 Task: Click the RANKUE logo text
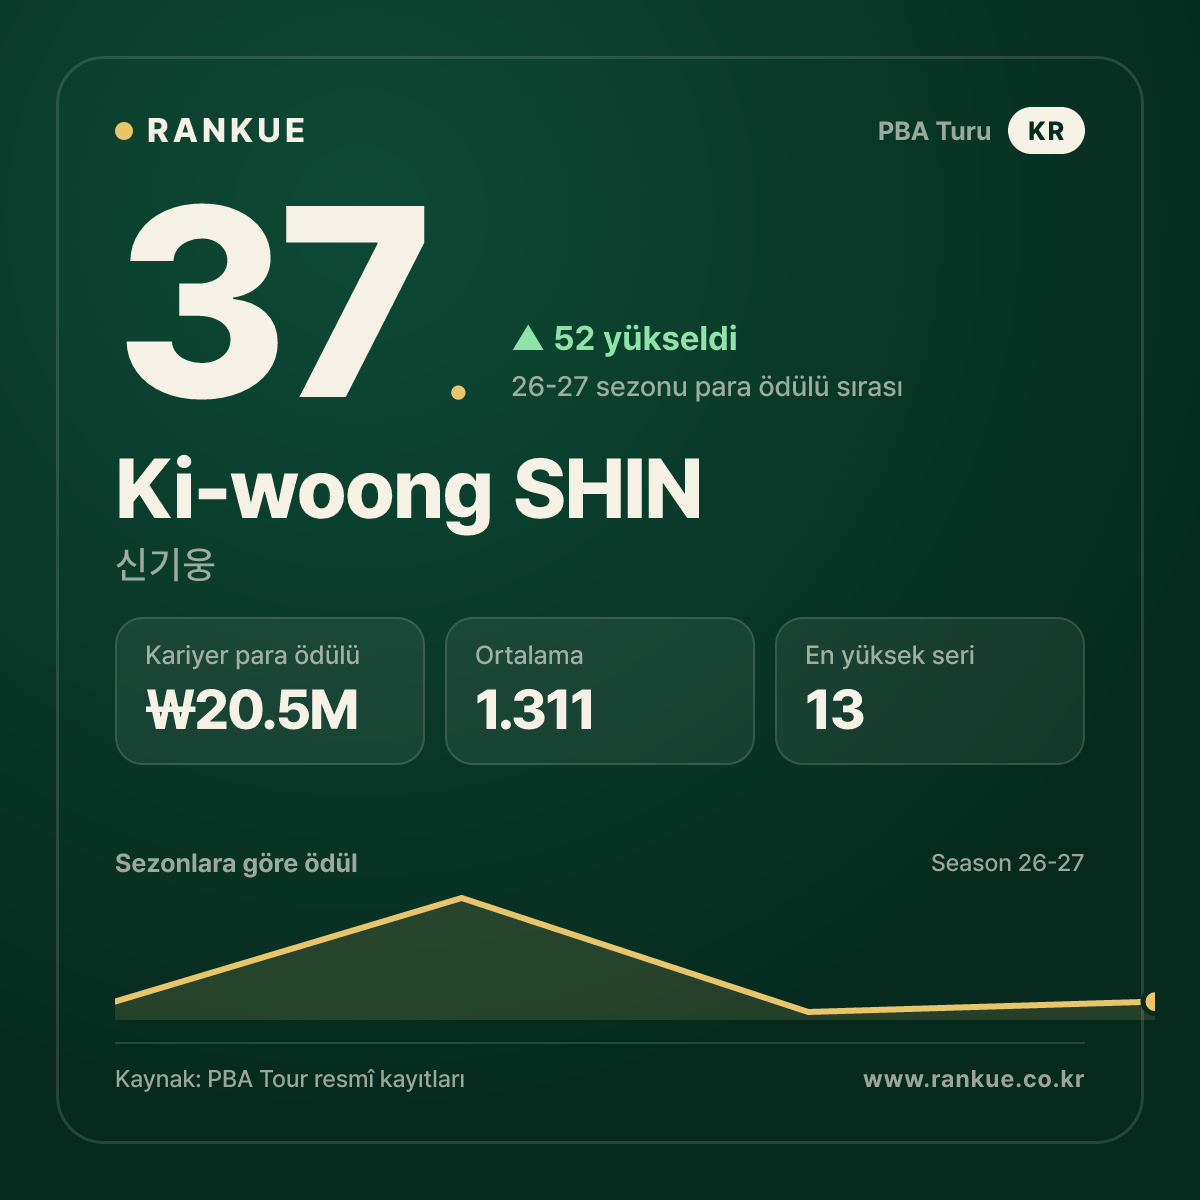pyautogui.click(x=226, y=131)
